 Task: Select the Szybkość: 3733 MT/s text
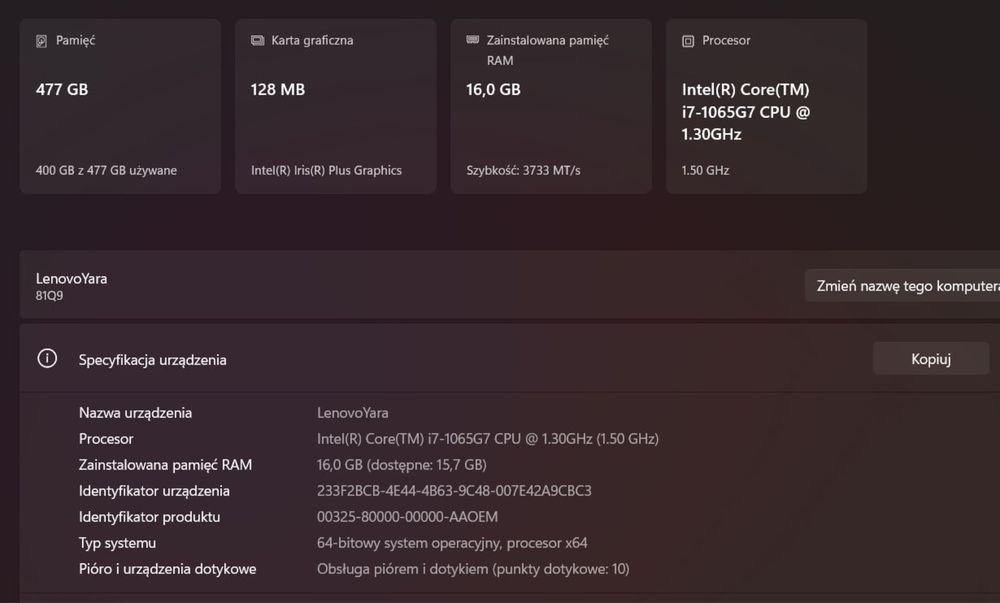point(523,170)
